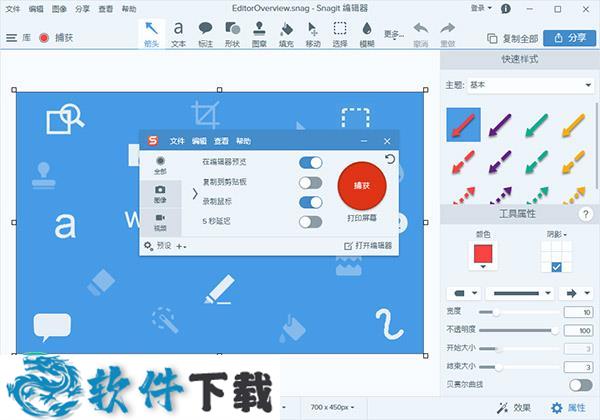Toggle the 5 second delay switch

click(x=310, y=222)
